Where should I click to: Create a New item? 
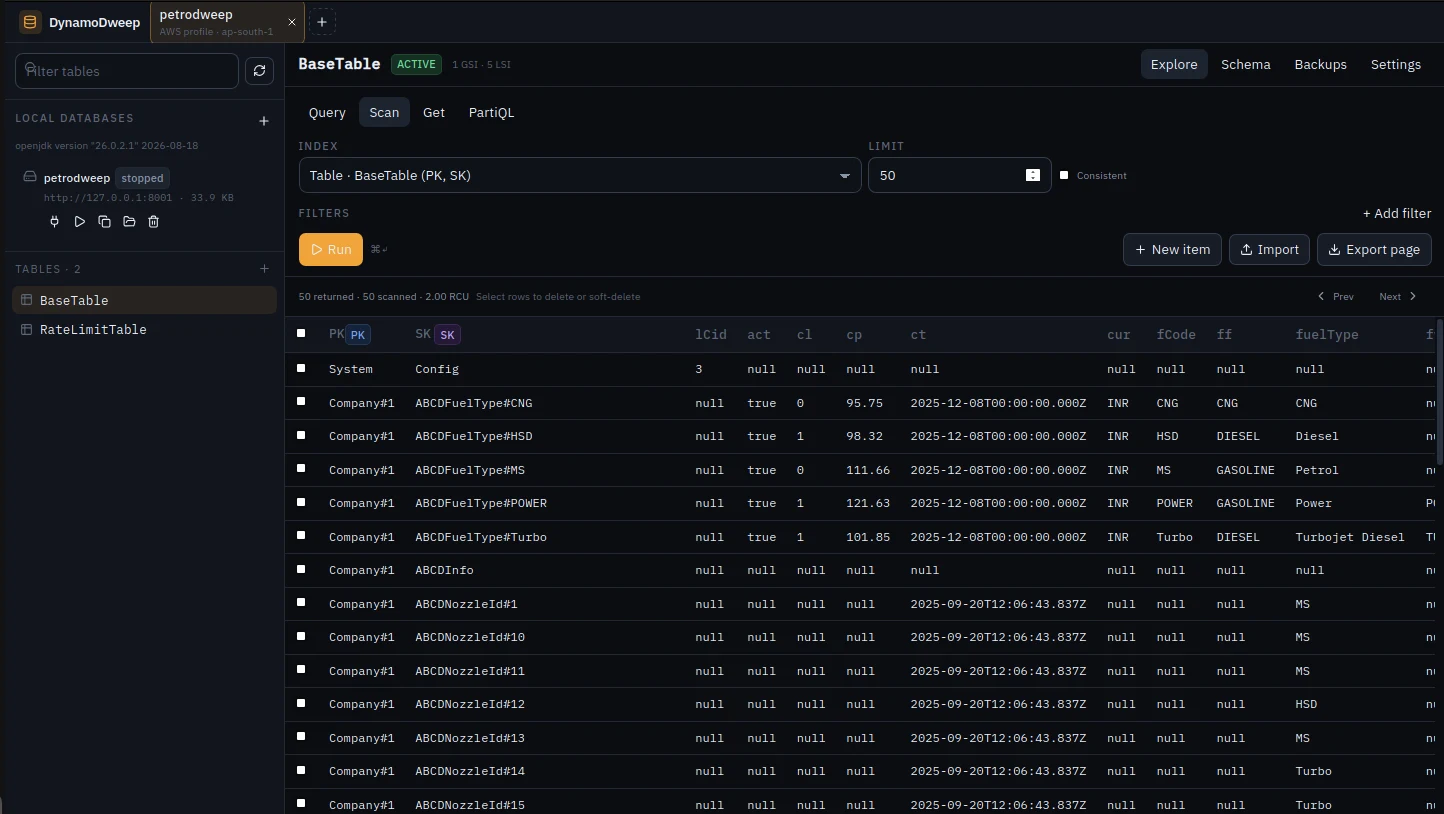(1172, 249)
